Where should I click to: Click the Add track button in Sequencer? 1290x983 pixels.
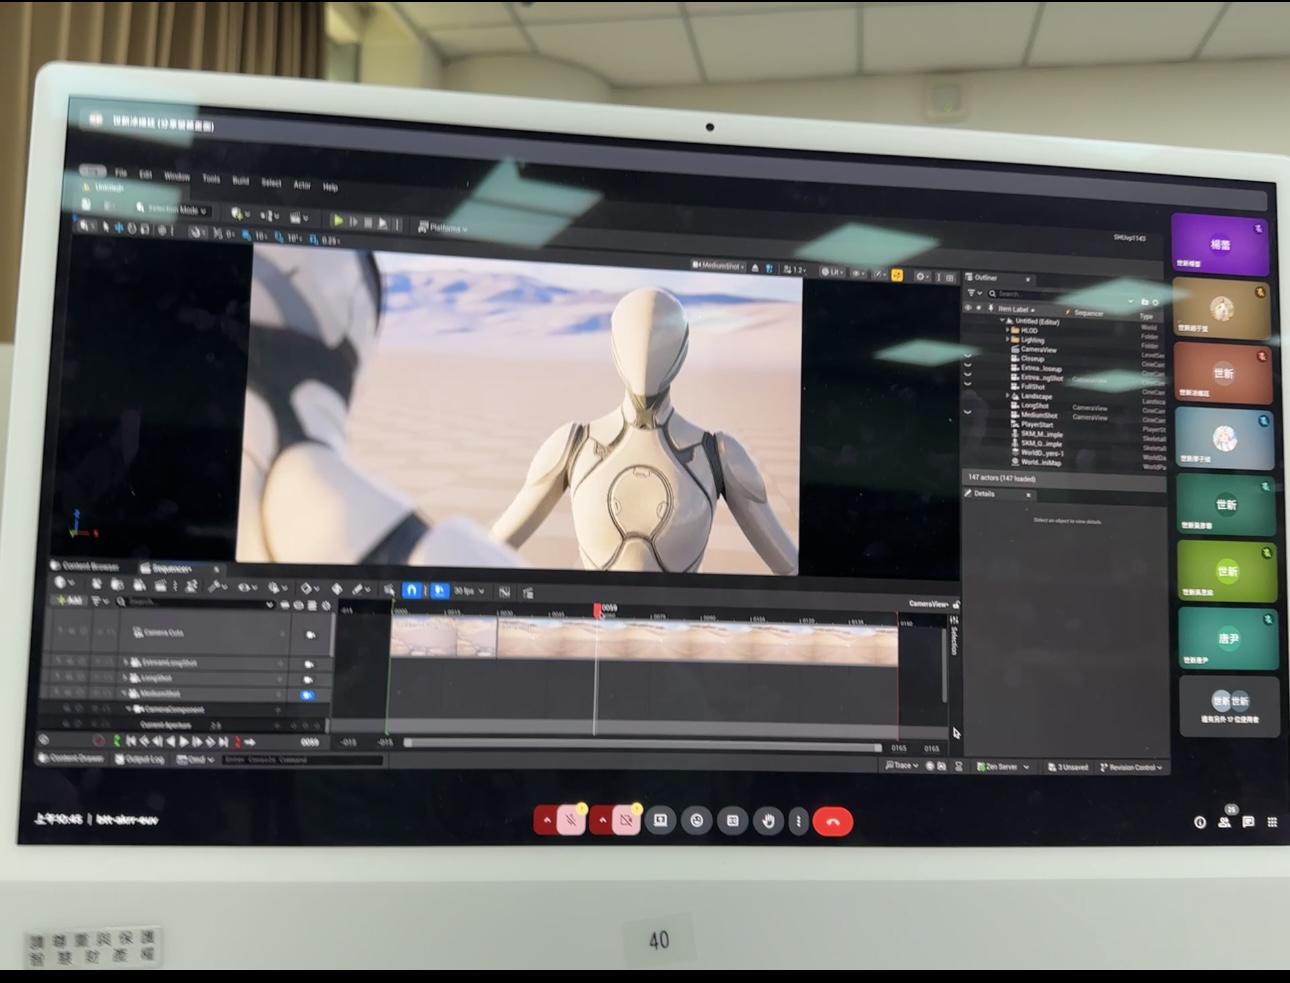69,601
